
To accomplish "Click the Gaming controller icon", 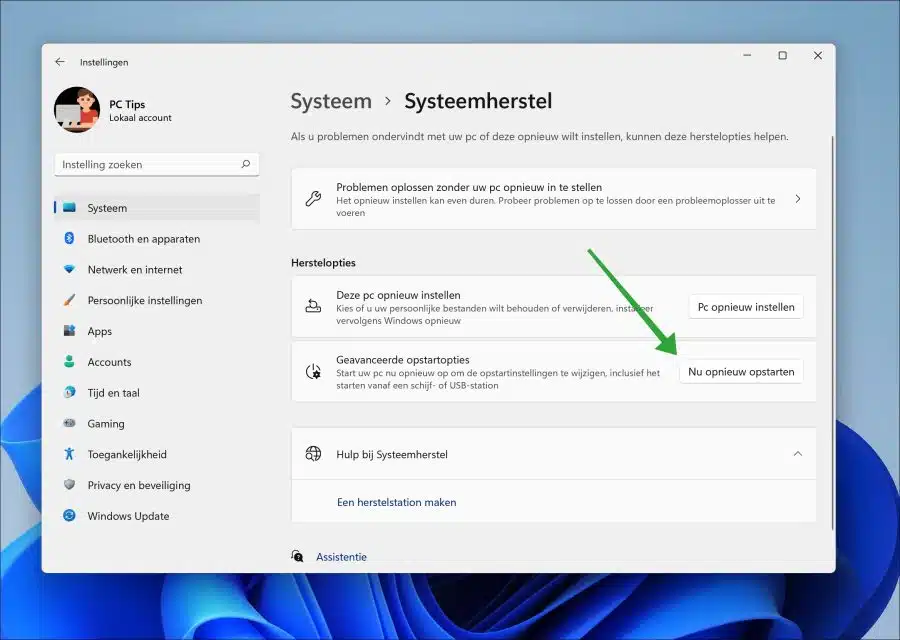I will pyautogui.click(x=69, y=423).
